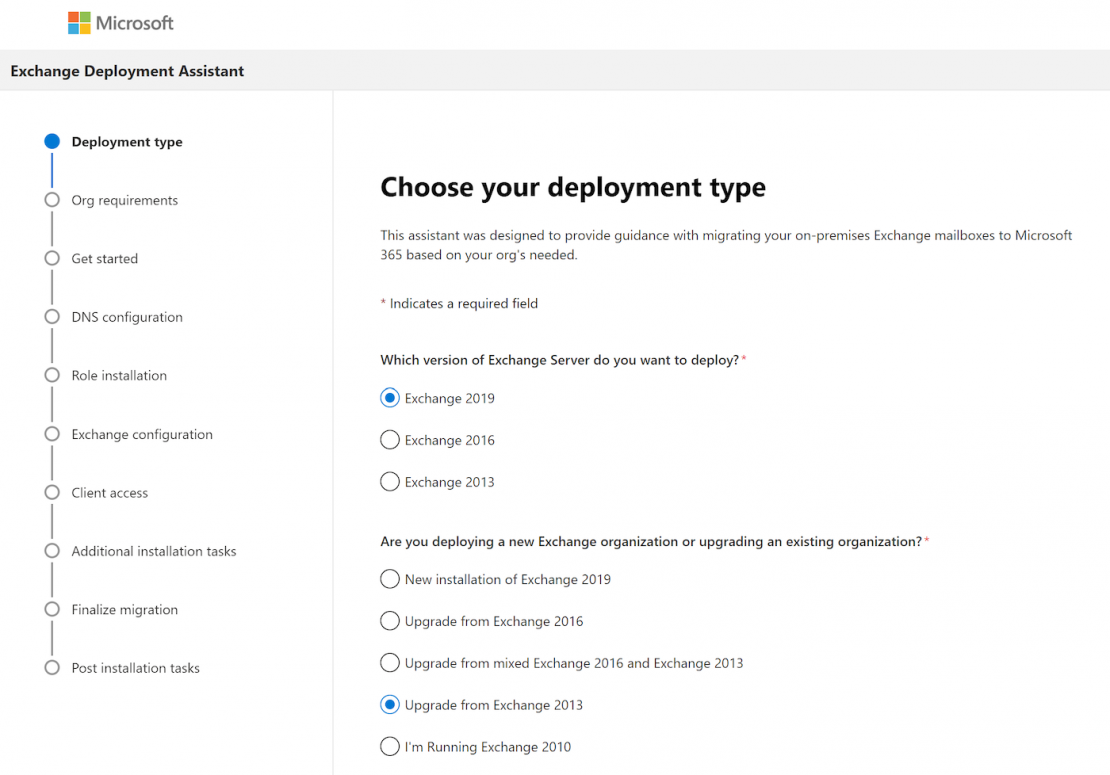Screen dimensions: 1110x775
Task: Open the DNS configuration step
Action: (51, 316)
